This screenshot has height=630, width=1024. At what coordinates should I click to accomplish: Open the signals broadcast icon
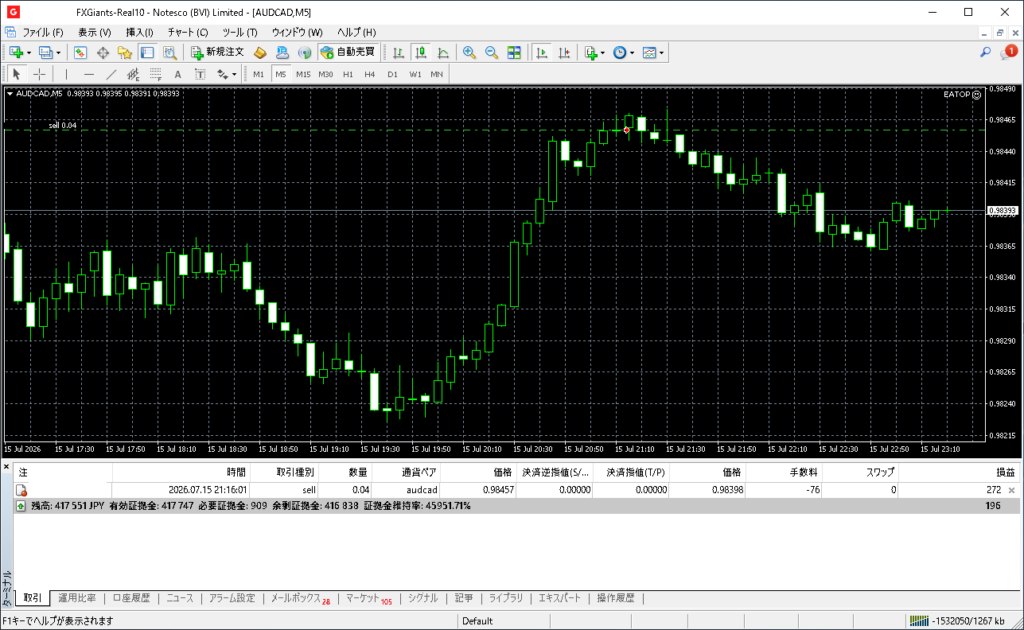click(304, 53)
